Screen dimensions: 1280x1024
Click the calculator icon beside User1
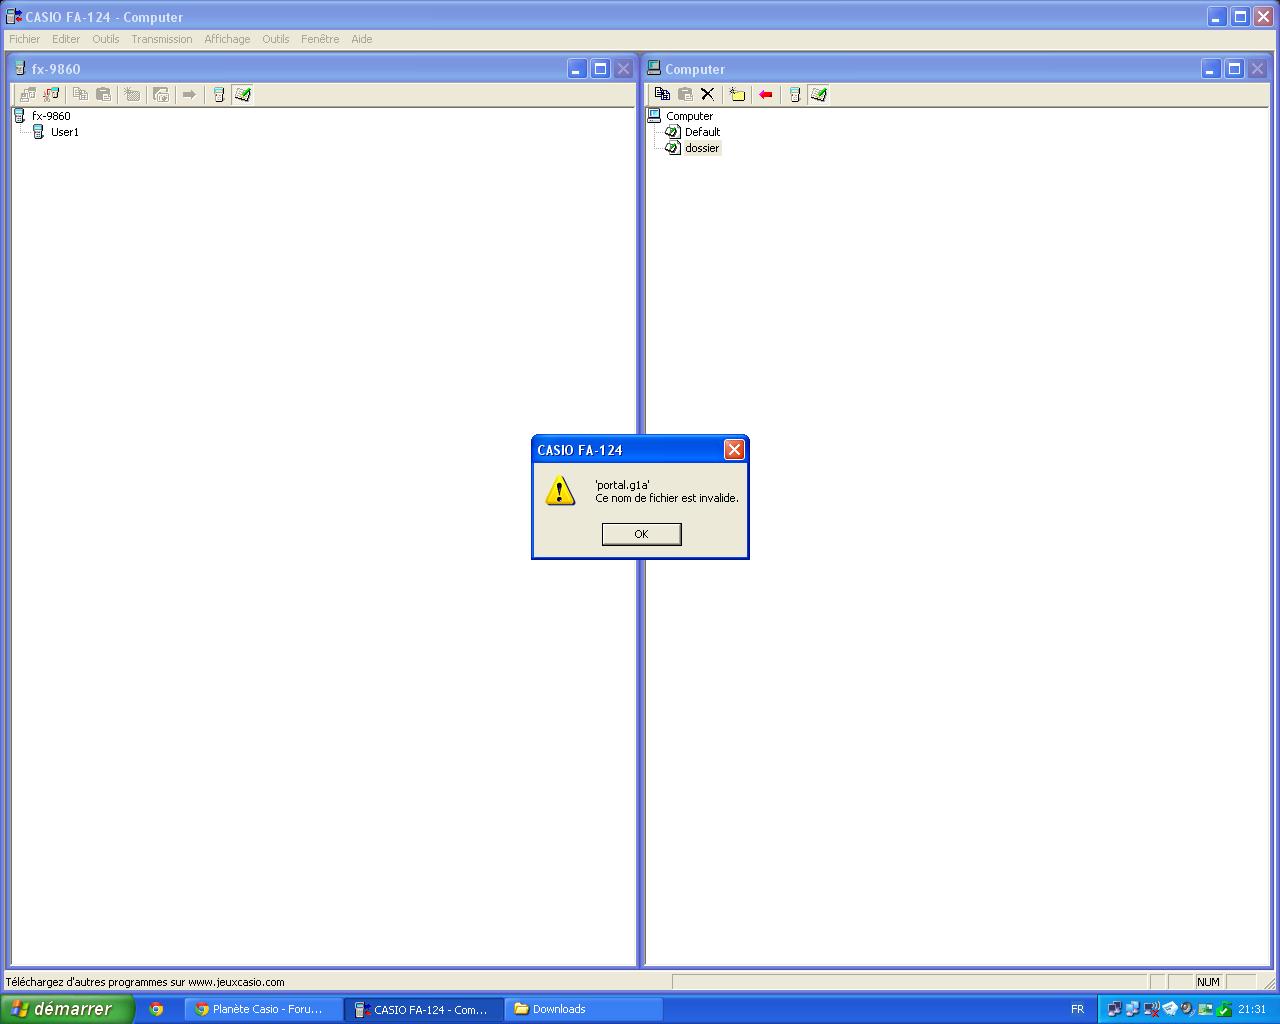(38, 132)
